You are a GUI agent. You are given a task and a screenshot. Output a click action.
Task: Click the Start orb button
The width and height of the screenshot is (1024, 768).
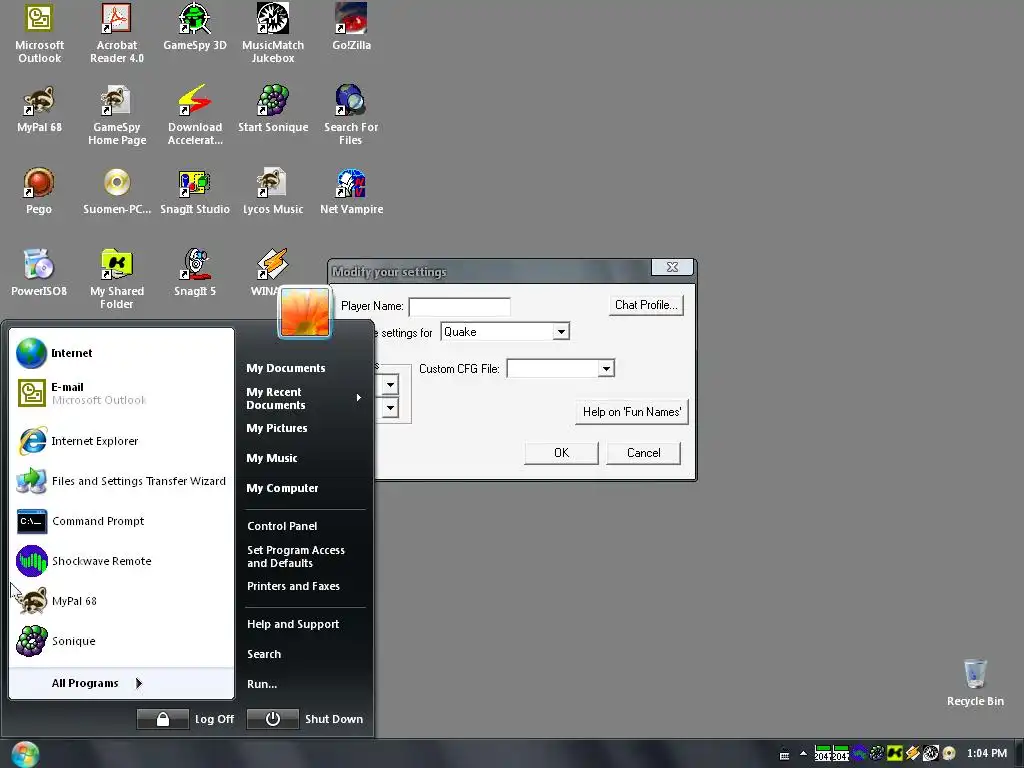[x=25, y=754]
